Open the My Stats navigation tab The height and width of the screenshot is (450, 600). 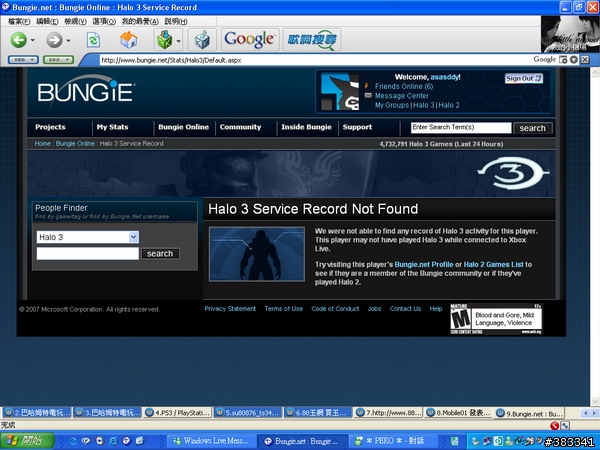click(112, 127)
